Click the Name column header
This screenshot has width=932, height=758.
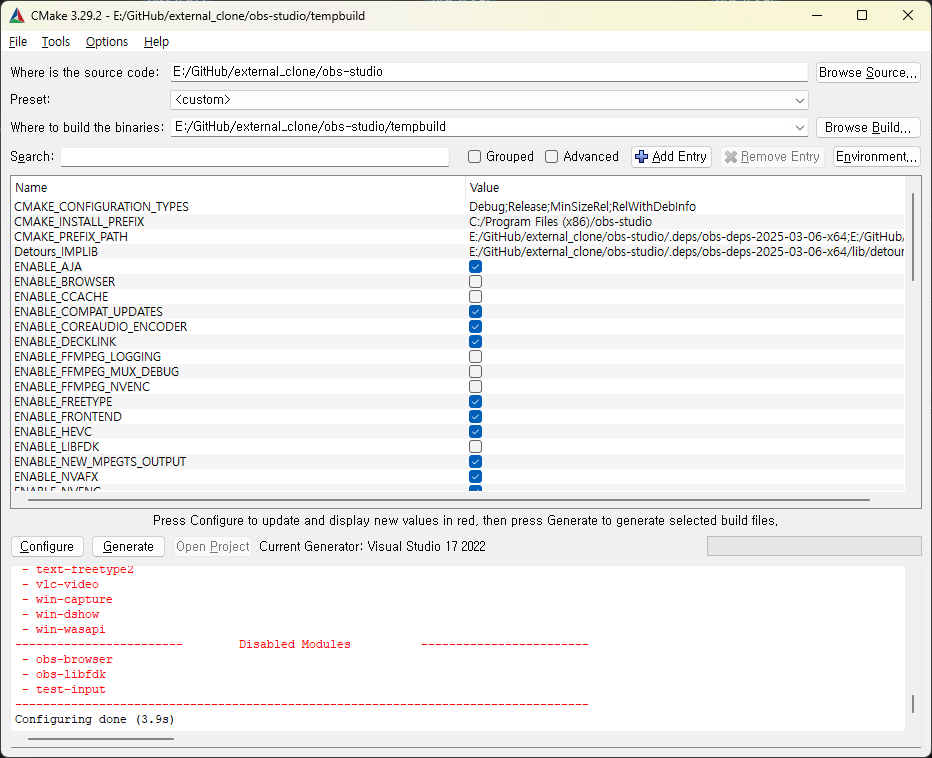click(x=238, y=187)
